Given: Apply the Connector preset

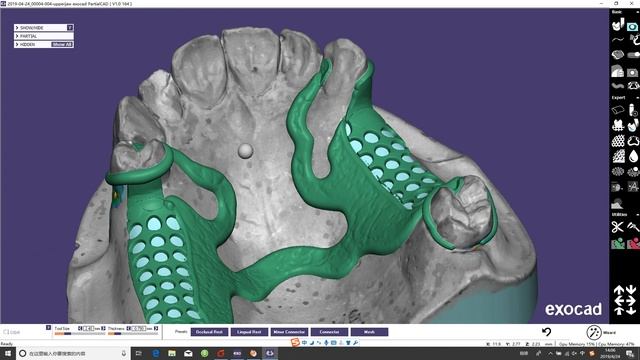Looking at the screenshot, I should (x=329, y=332).
